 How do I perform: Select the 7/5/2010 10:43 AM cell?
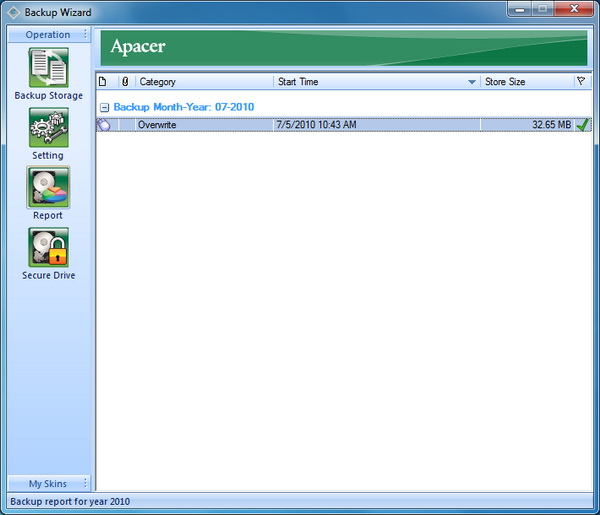(377, 125)
